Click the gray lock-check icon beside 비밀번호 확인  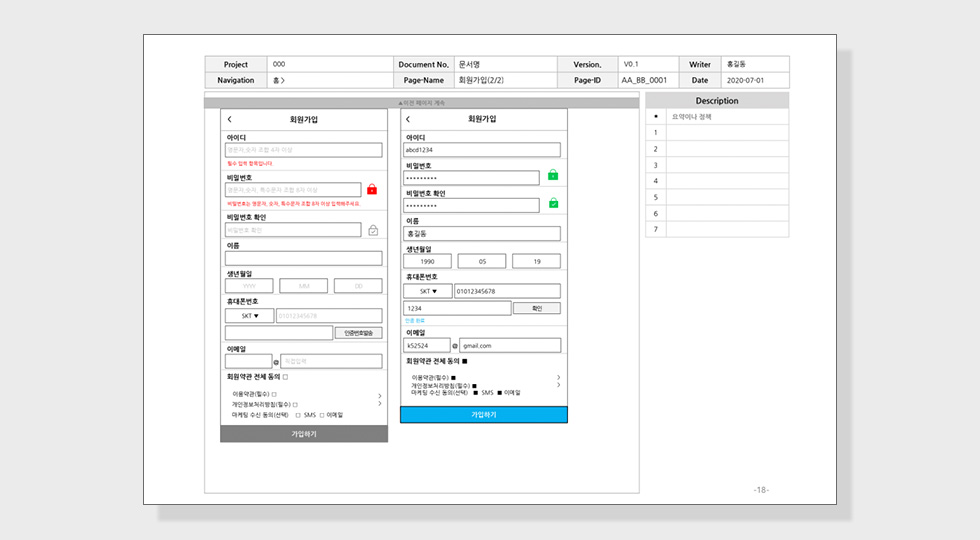coord(373,230)
